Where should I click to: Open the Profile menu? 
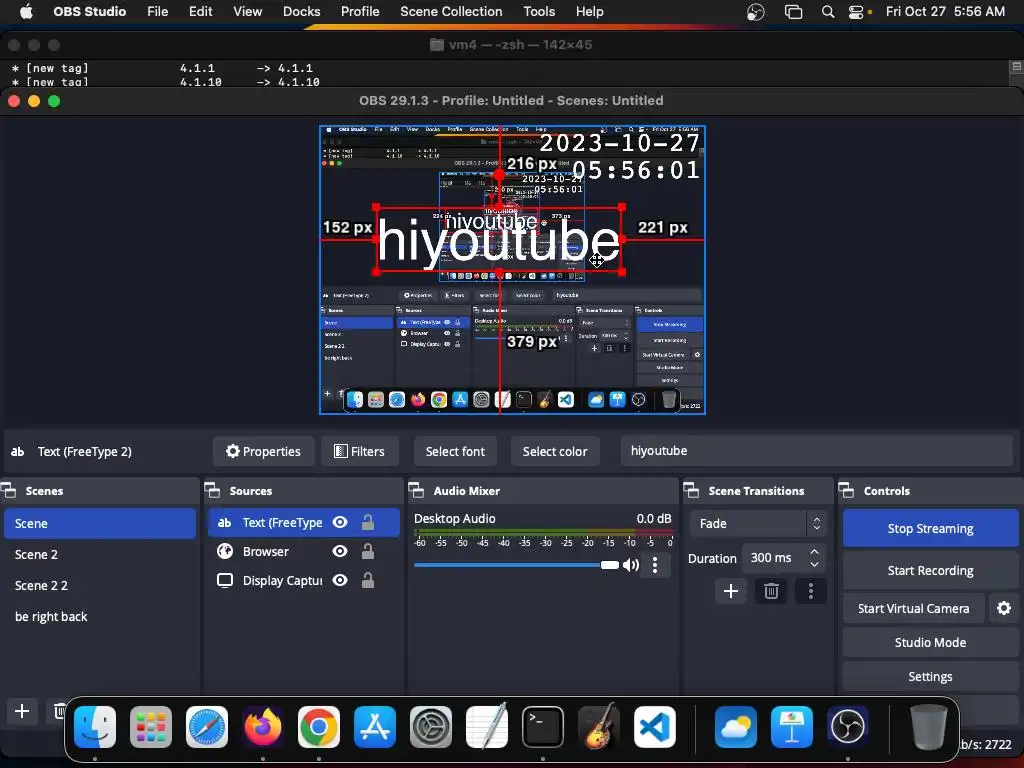click(360, 12)
